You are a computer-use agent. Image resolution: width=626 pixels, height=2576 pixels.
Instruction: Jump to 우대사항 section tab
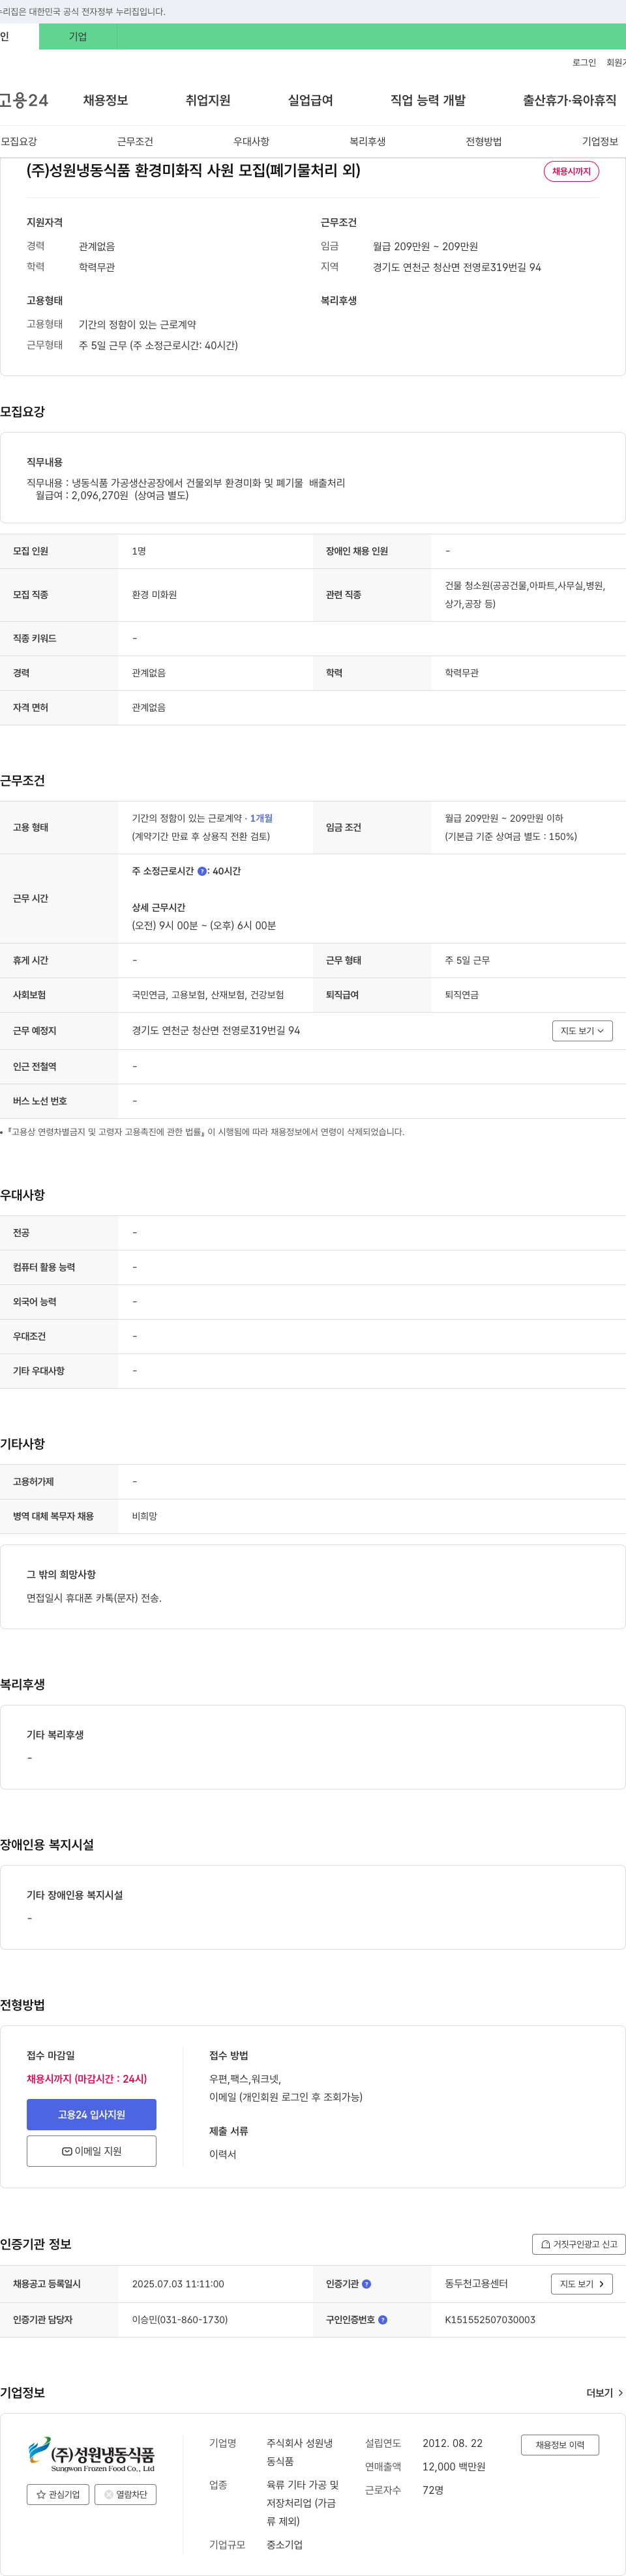point(251,142)
